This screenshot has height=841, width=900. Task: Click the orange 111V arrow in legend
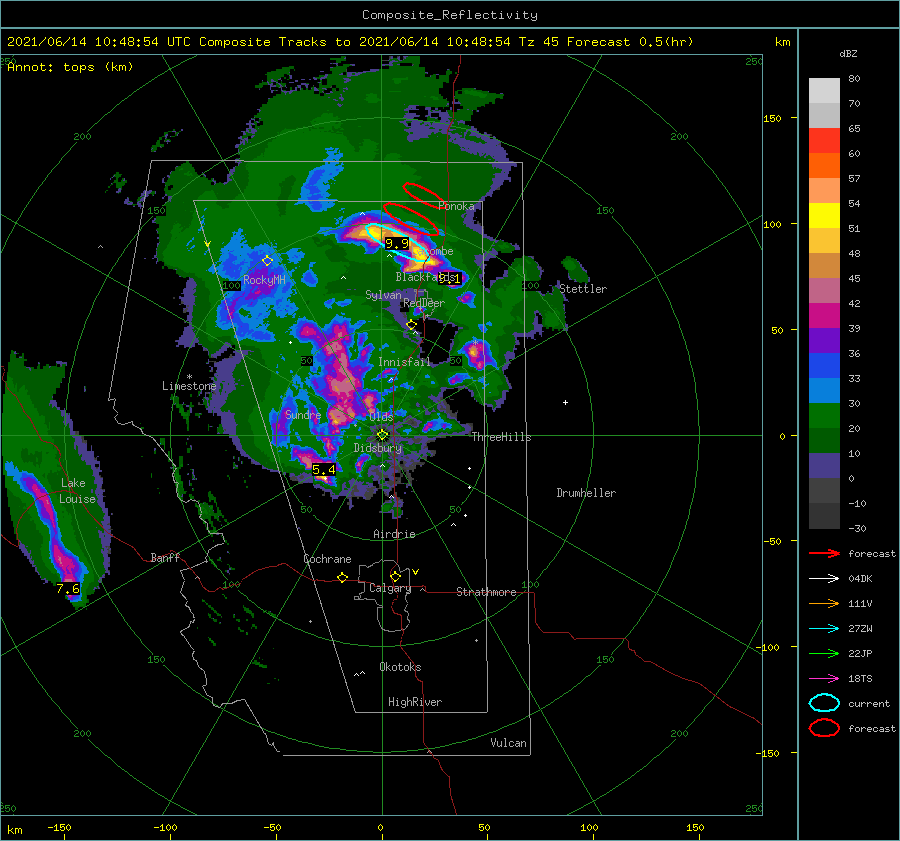(824, 603)
